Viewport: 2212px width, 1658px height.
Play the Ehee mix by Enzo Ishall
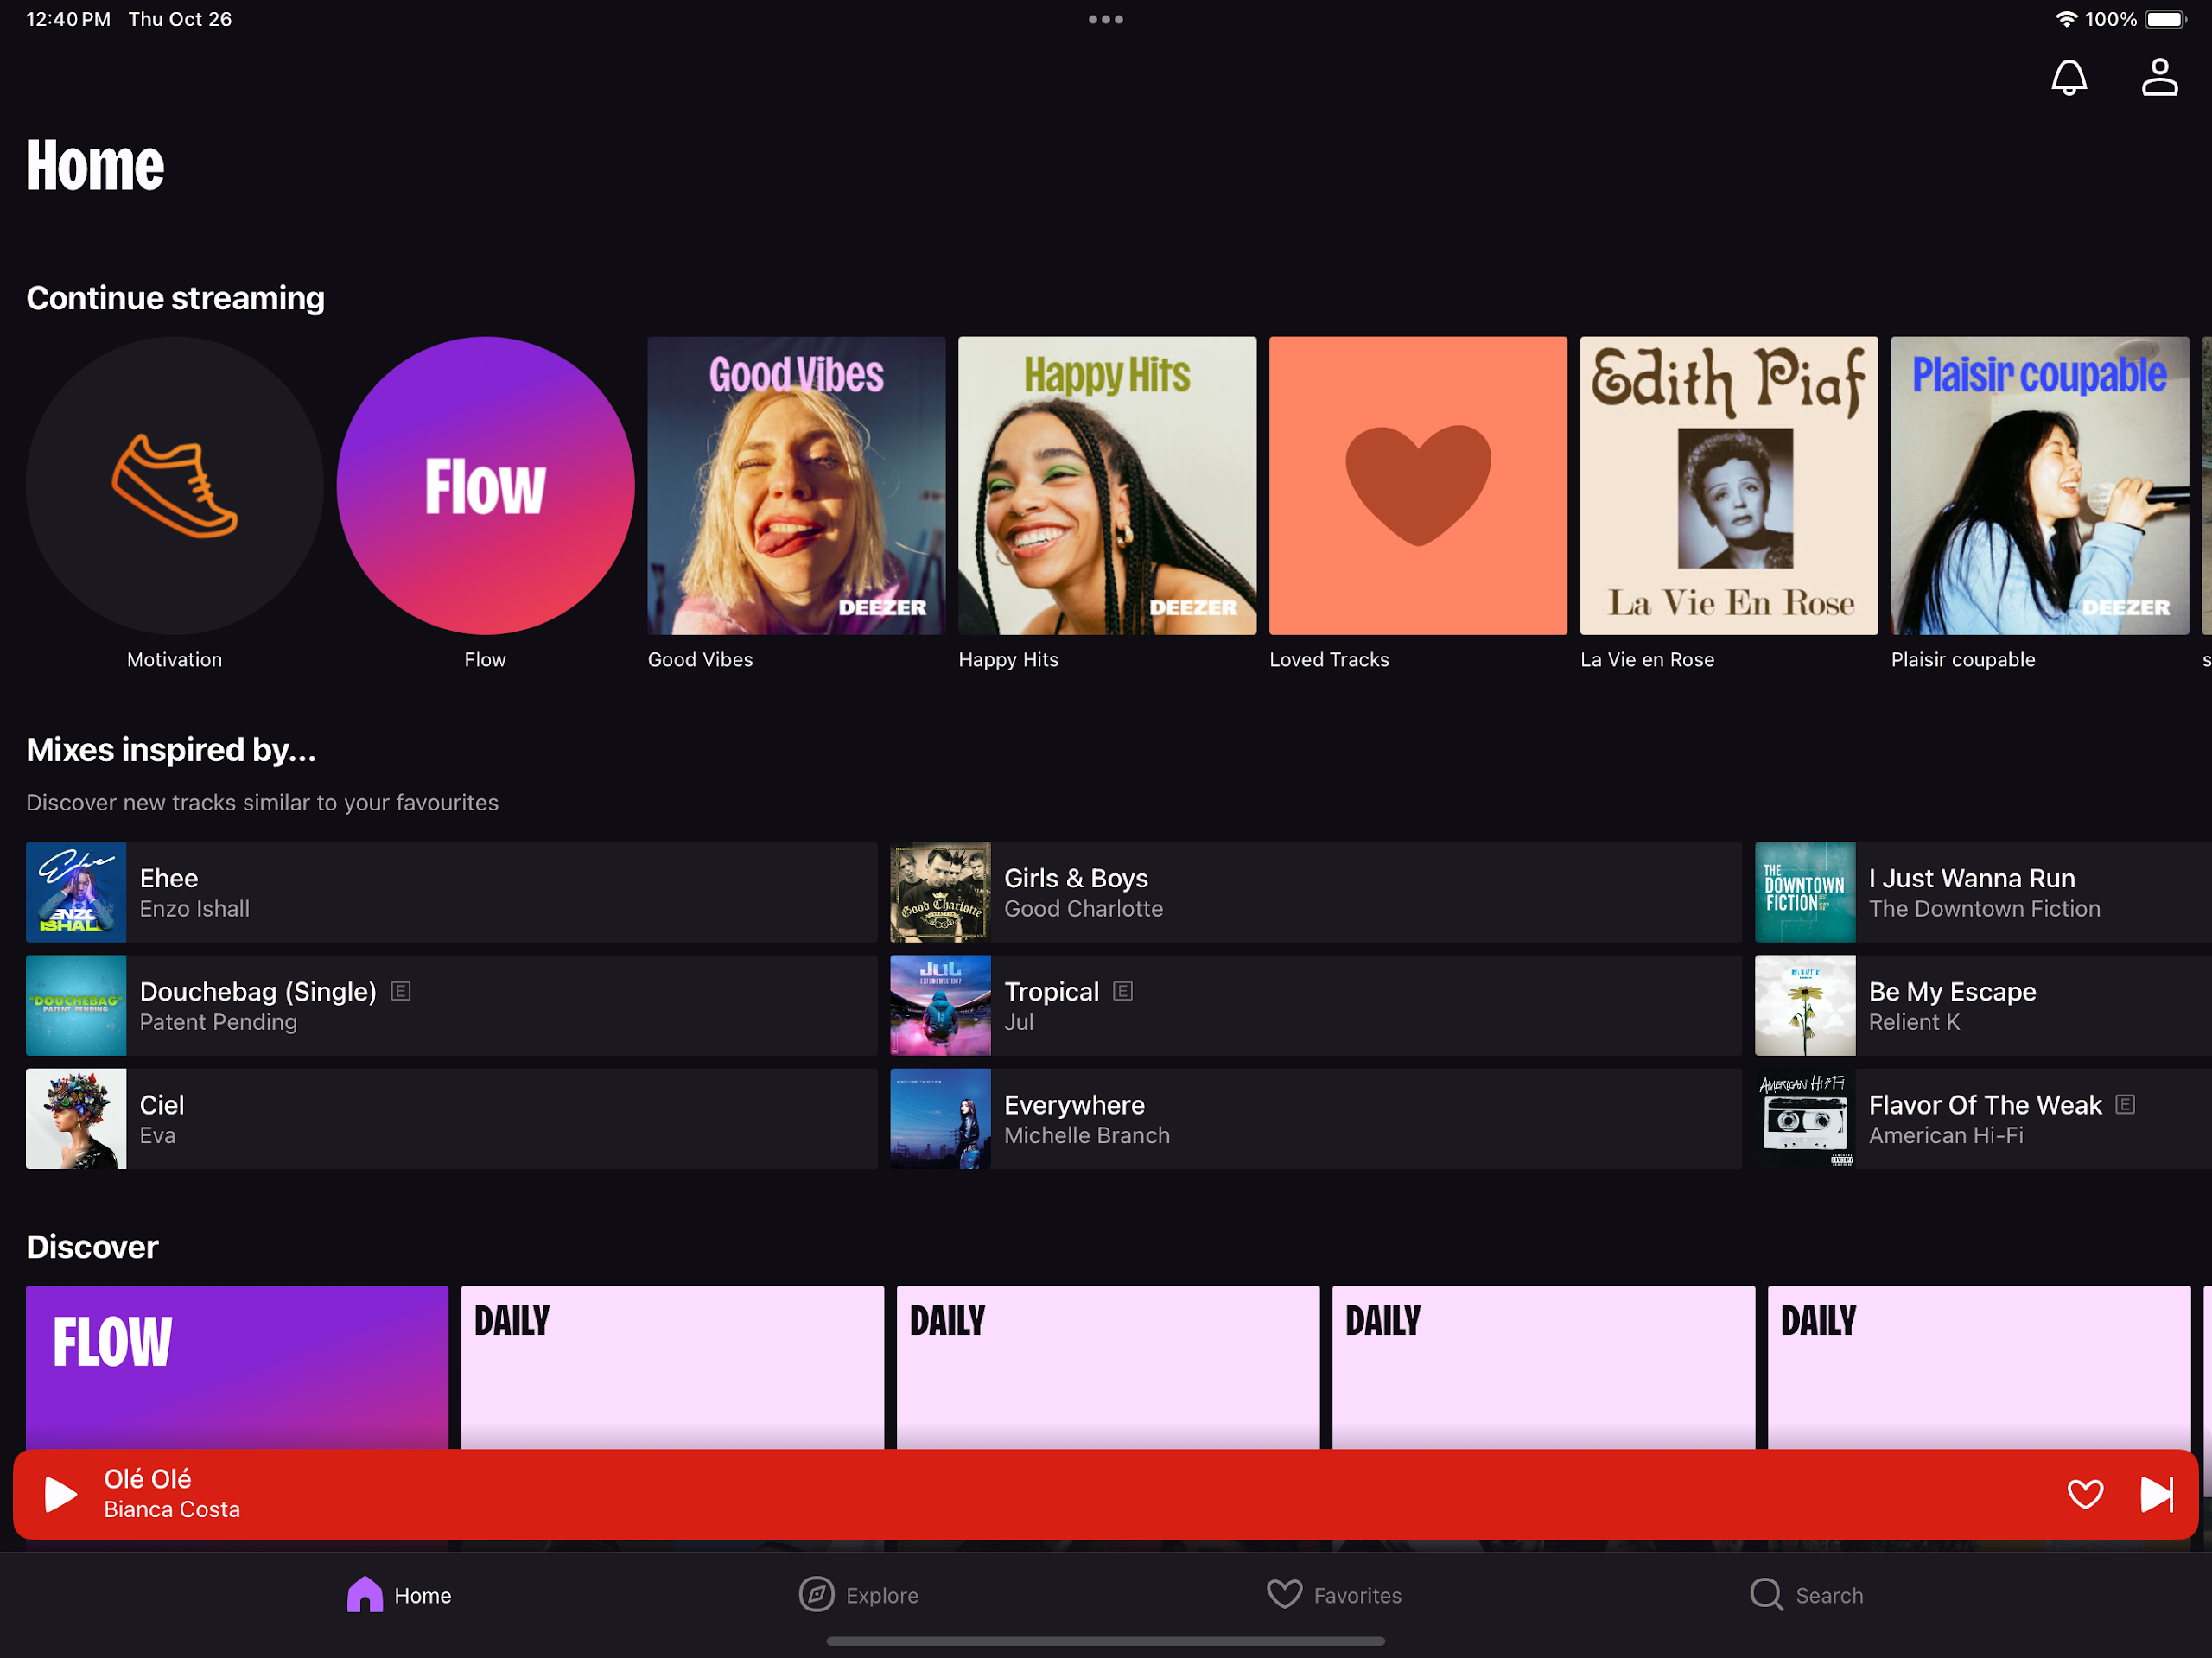pyautogui.click(x=450, y=892)
